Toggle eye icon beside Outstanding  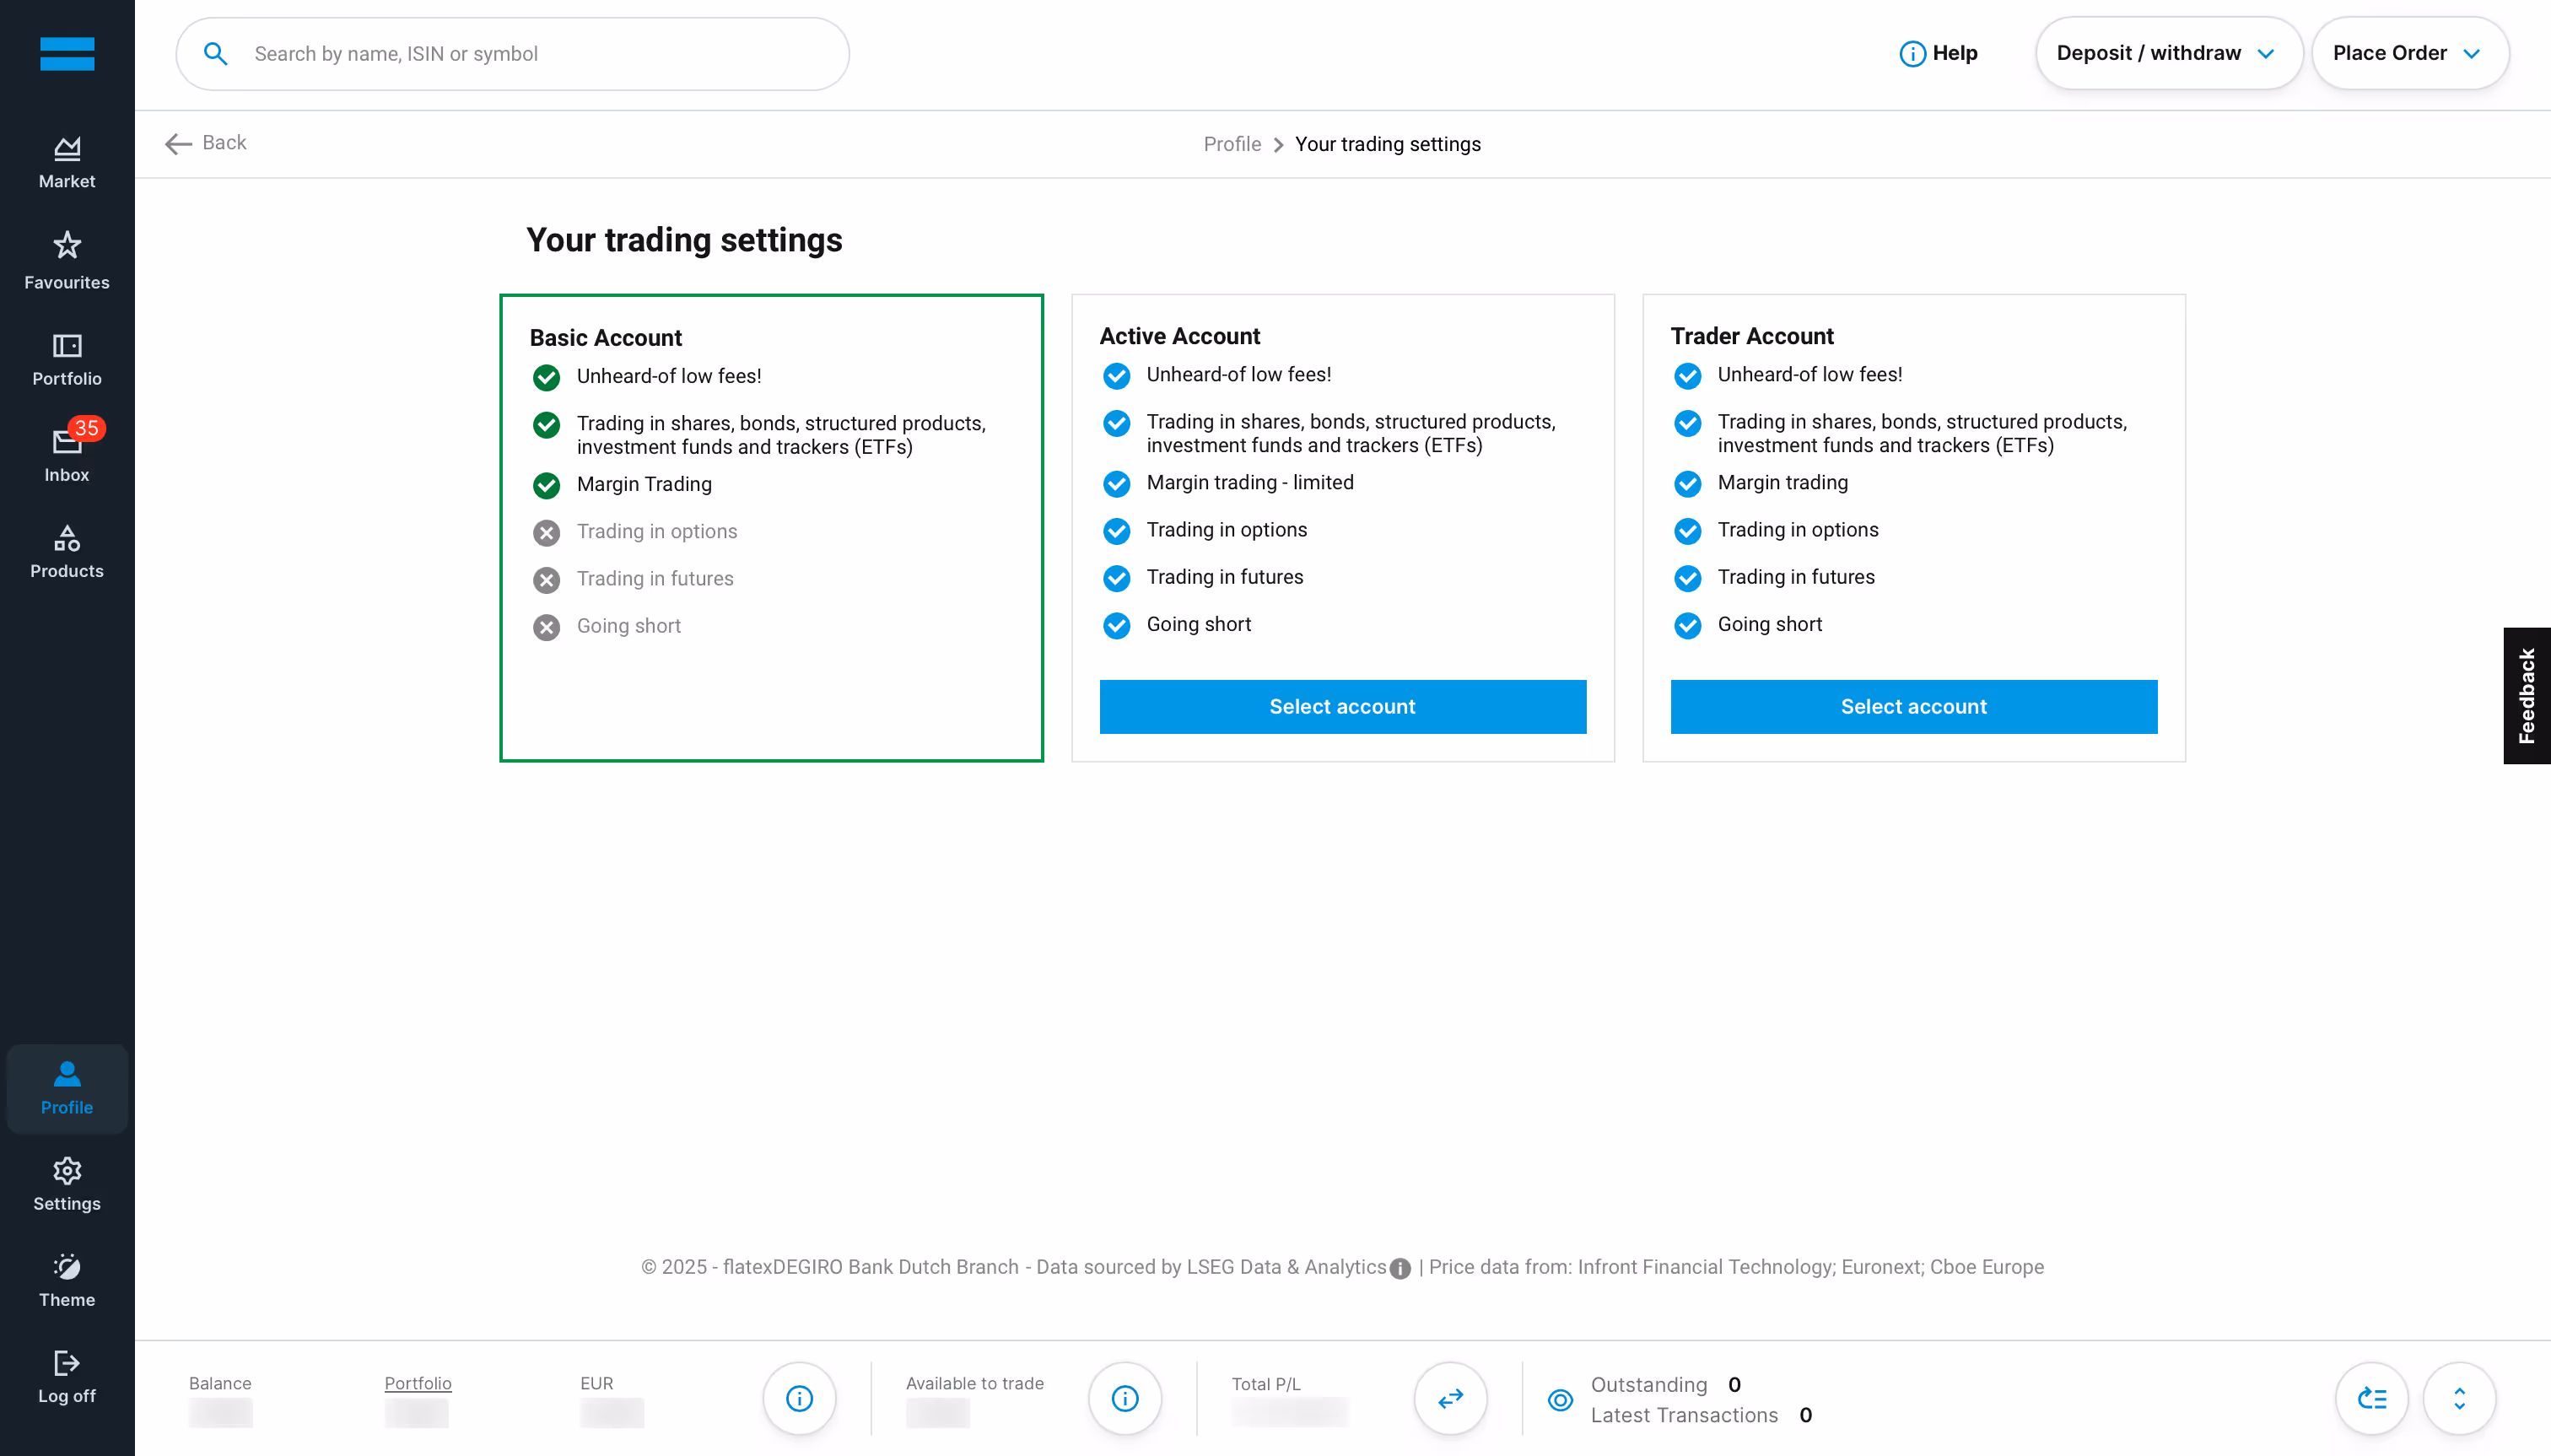1560,1399
